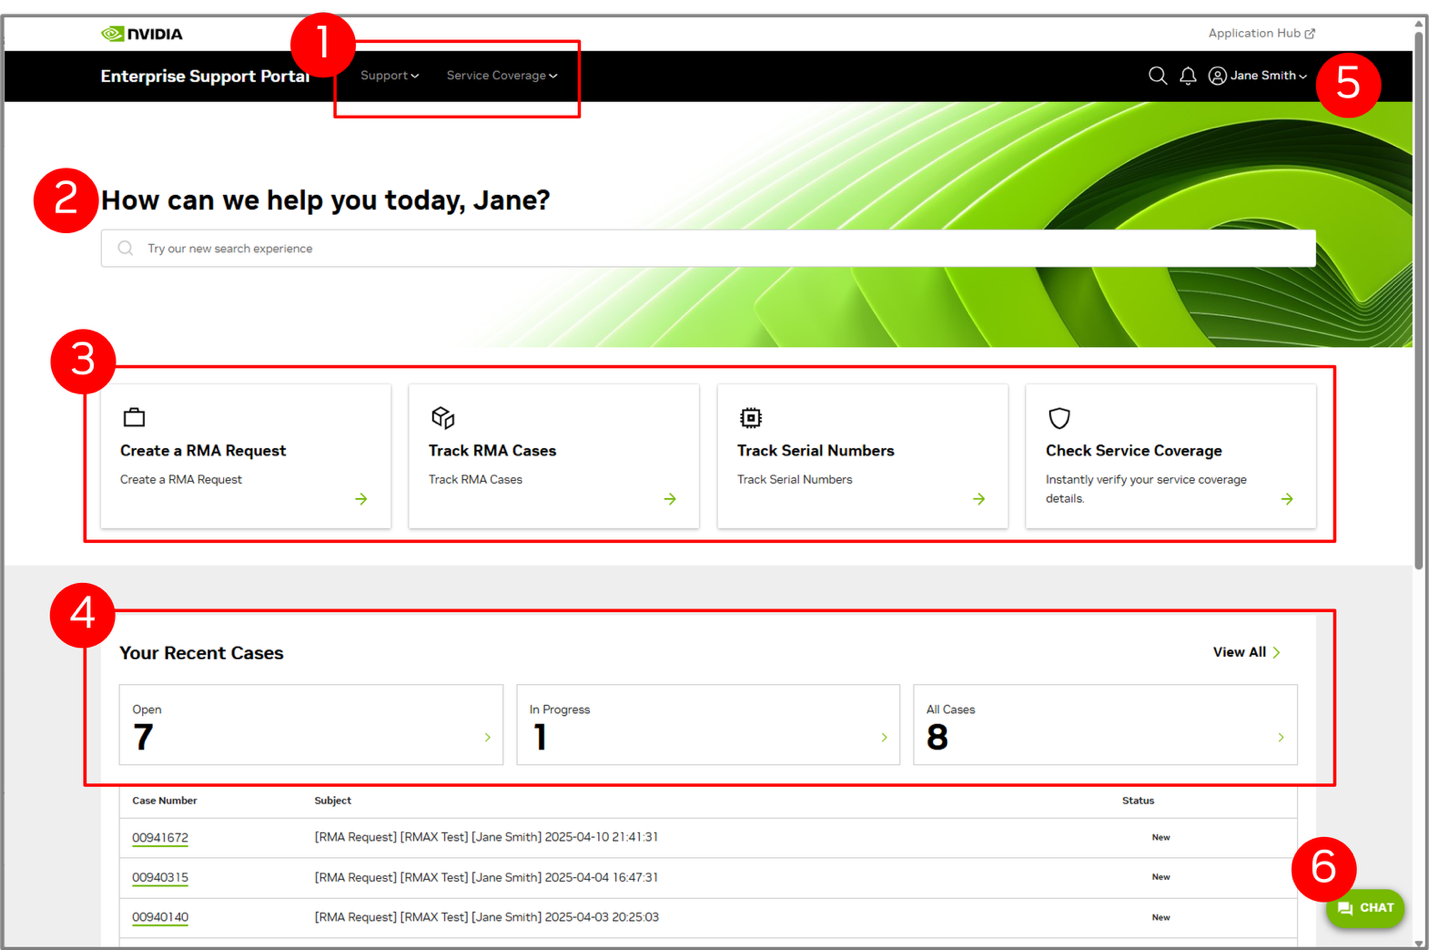Click the chevron in the Open cases tile
Screen dimensions: 1429x950
487,738
